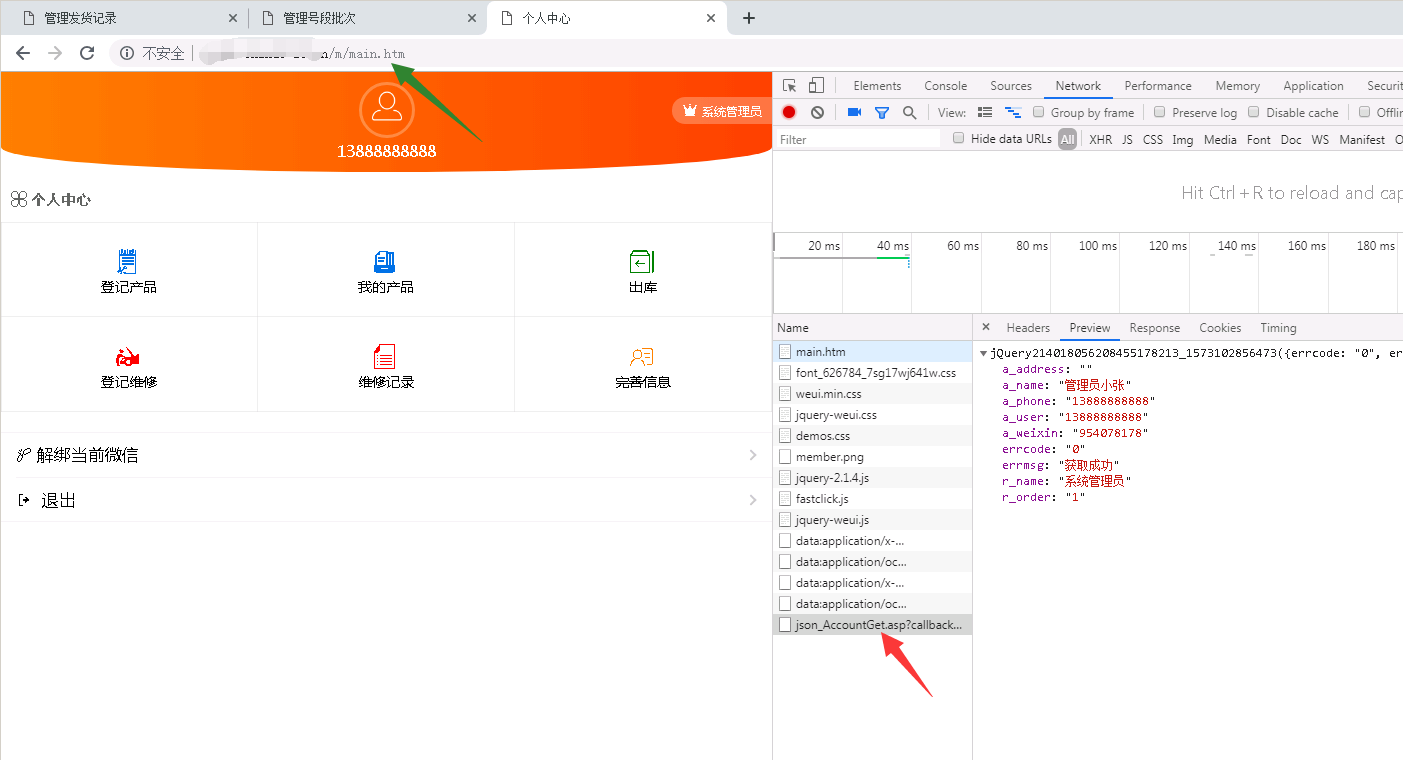Enable Disable cache checkbox
This screenshot has height=760, width=1403.
click(1254, 112)
